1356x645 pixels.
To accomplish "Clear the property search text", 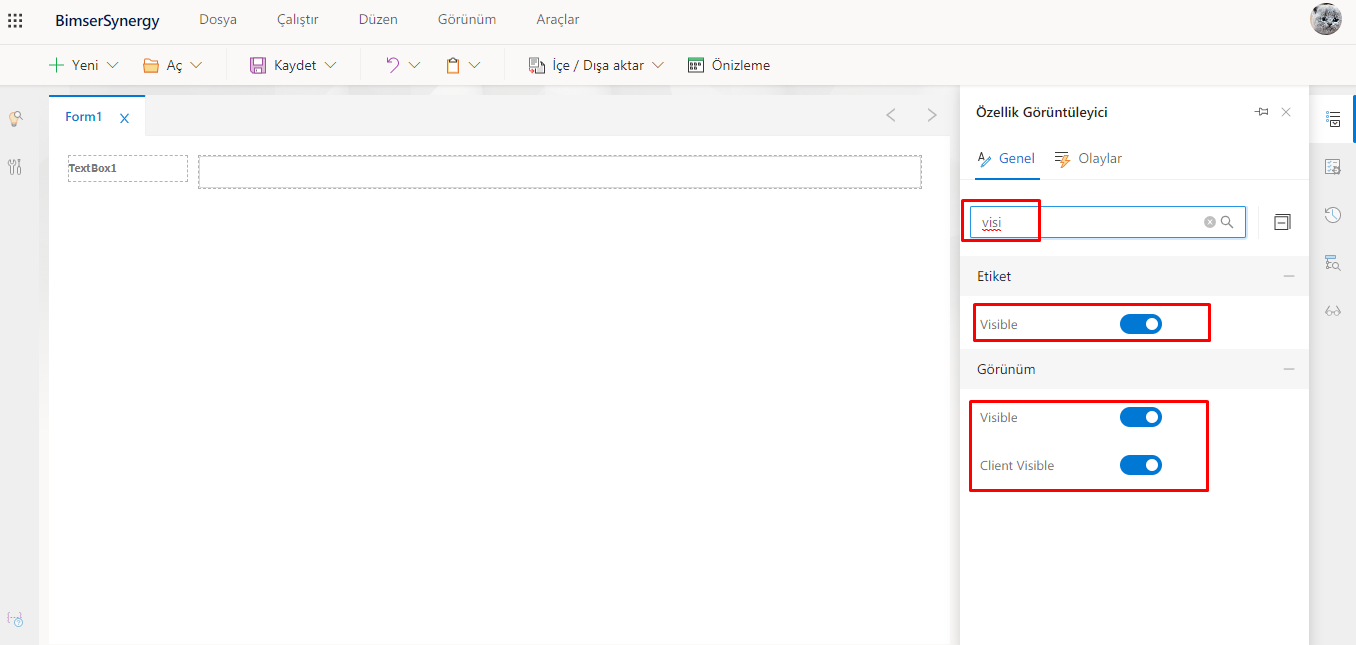I will click(1209, 222).
